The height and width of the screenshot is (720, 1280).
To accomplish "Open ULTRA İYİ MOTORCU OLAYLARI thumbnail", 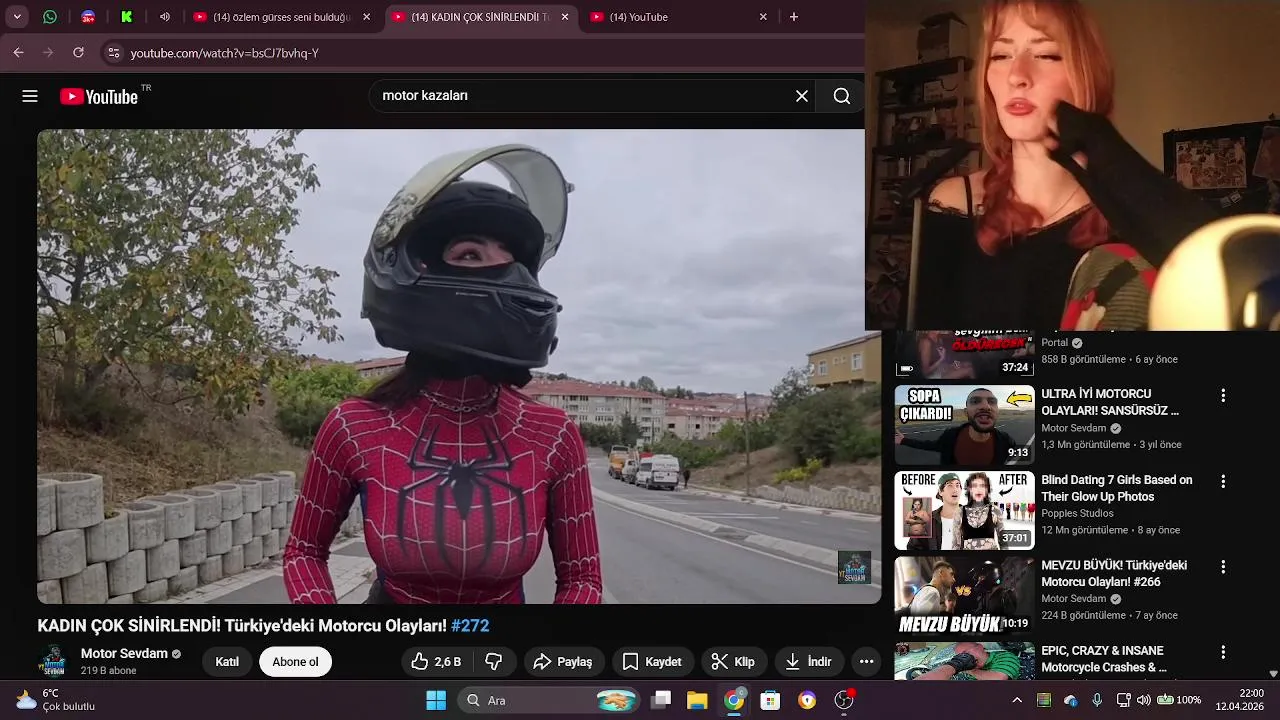I will pyautogui.click(x=964, y=425).
